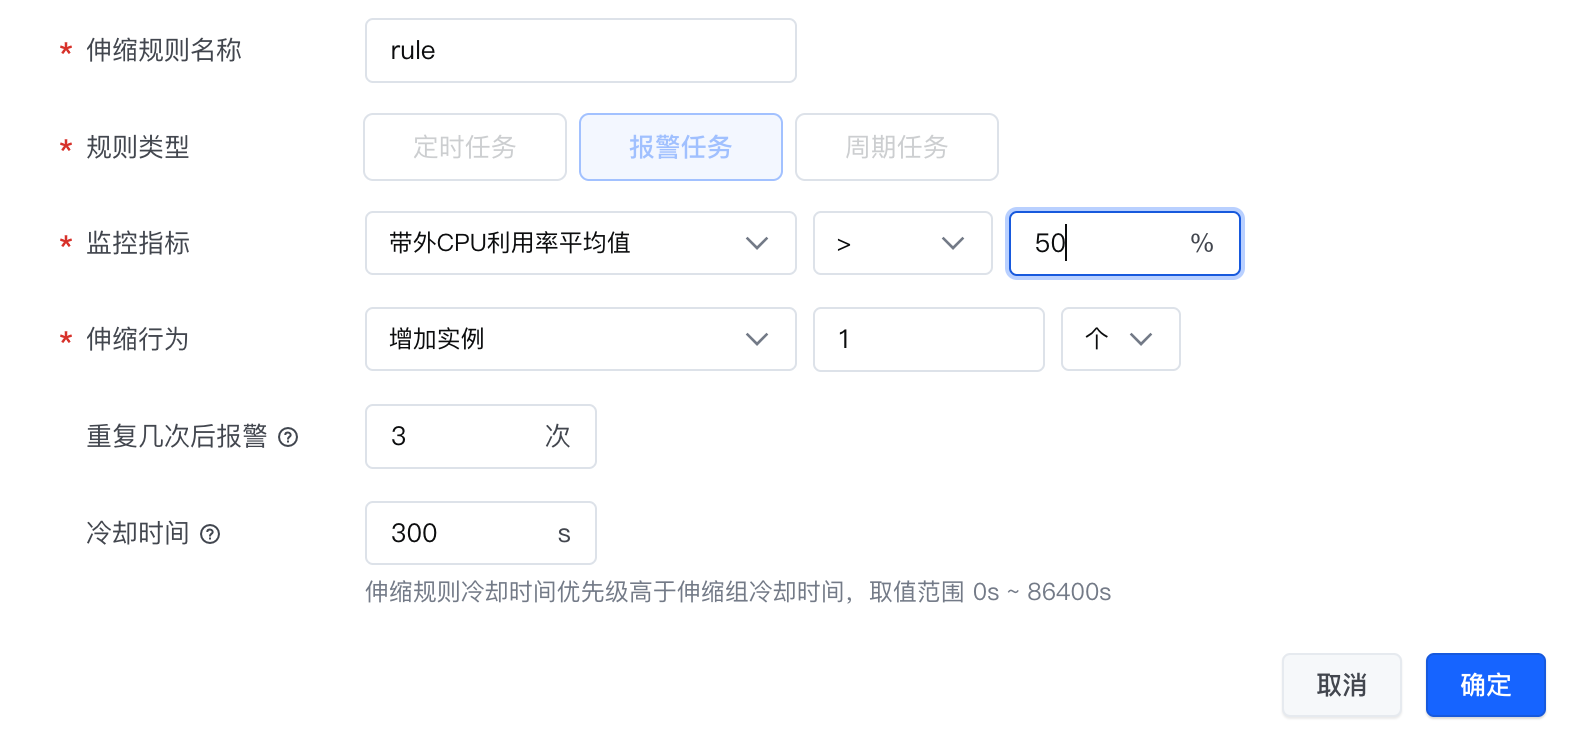Confirm with the 确定 button

click(x=1485, y=685)
